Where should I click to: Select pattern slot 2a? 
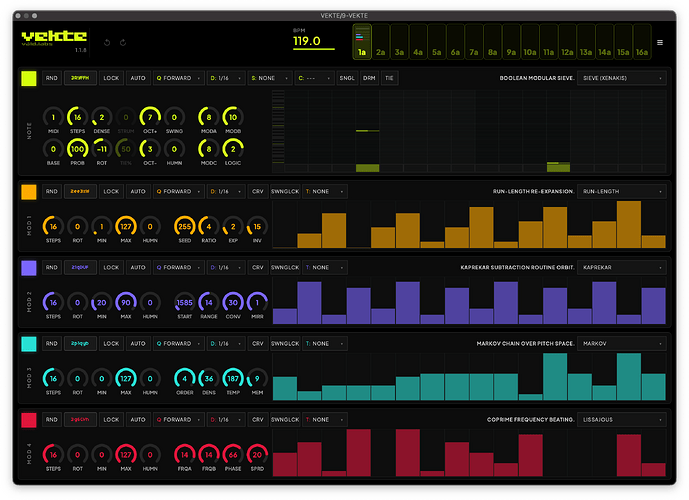[381, 42]
